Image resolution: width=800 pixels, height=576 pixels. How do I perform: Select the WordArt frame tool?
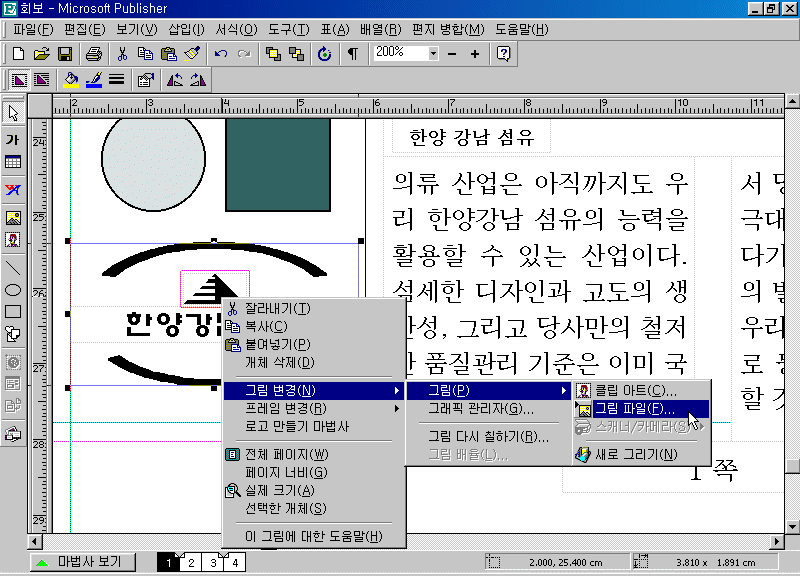coord(13,190)
